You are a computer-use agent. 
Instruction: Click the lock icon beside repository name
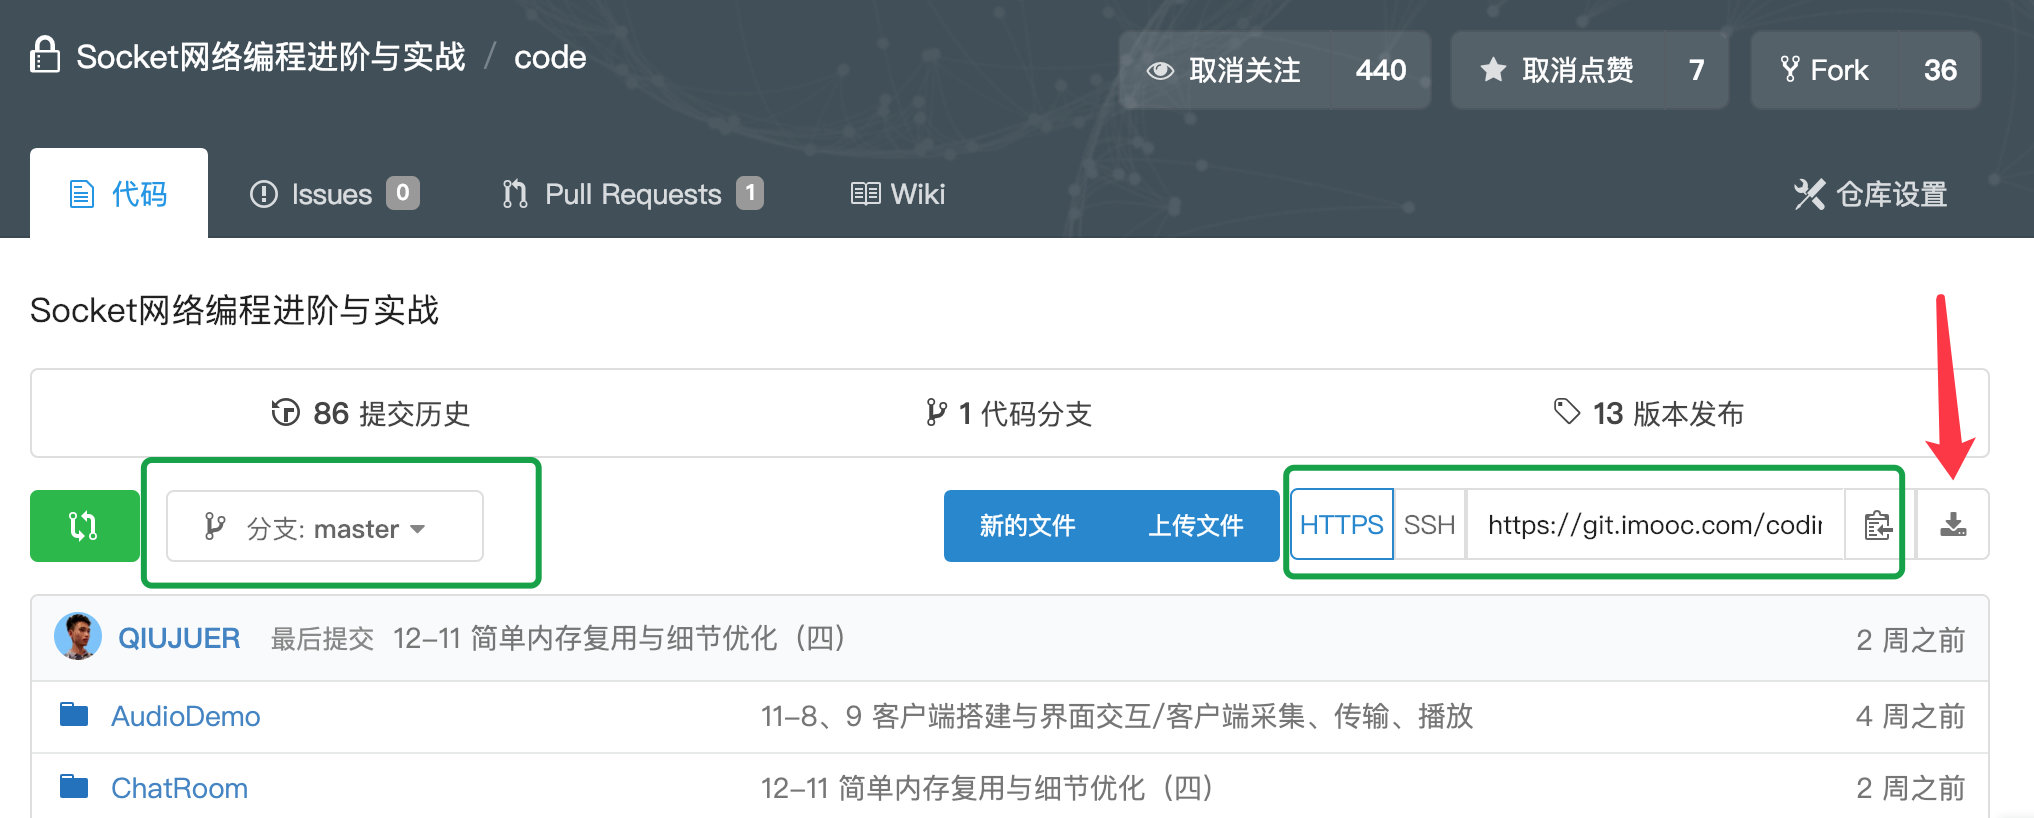click(45, 55)
